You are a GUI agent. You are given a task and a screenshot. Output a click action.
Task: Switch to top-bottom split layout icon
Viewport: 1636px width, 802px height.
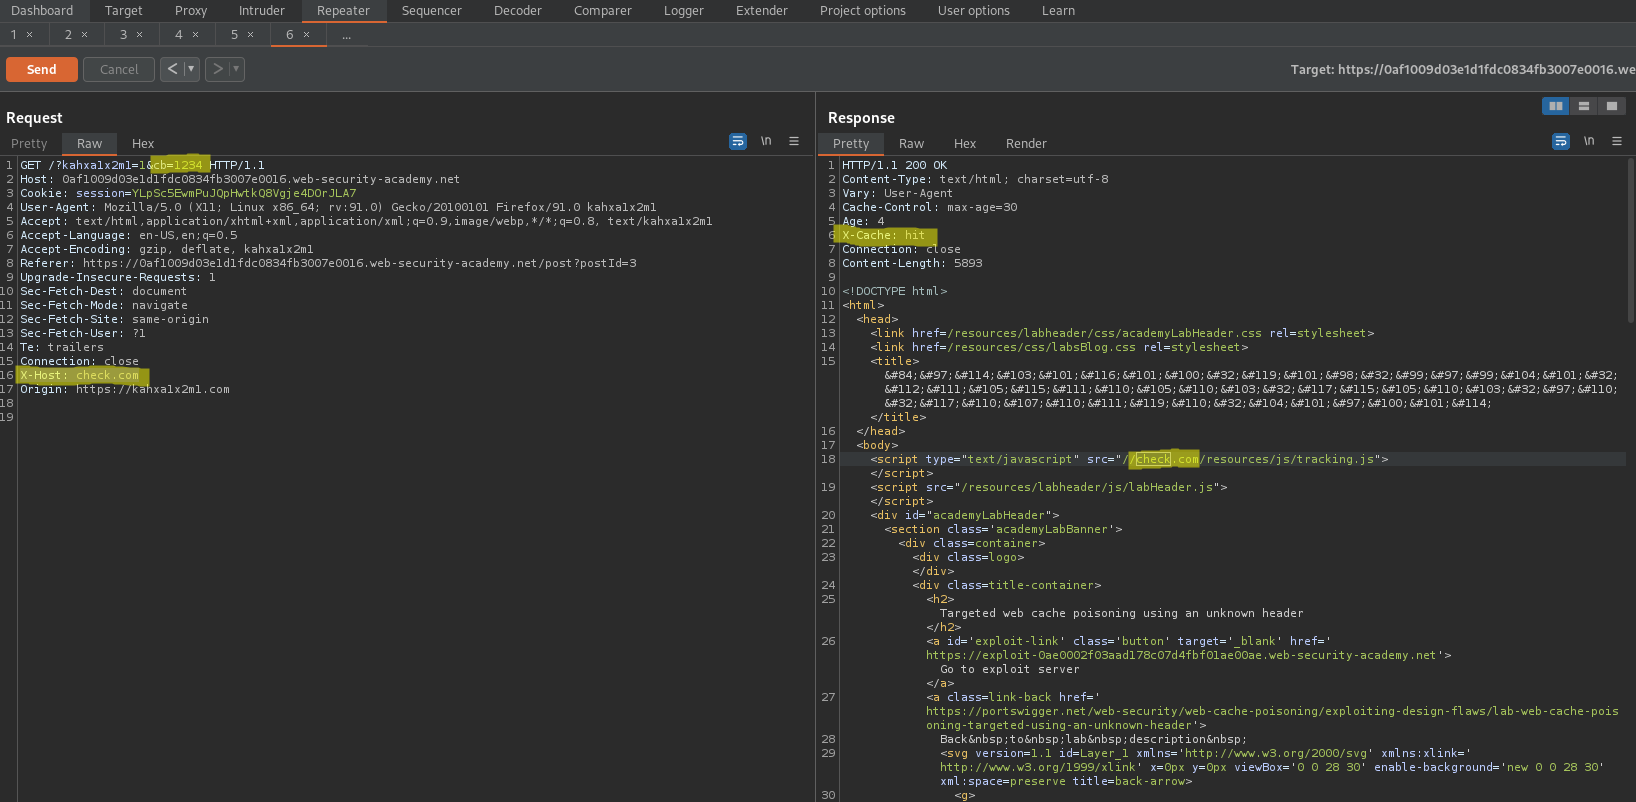(1584, 106)
